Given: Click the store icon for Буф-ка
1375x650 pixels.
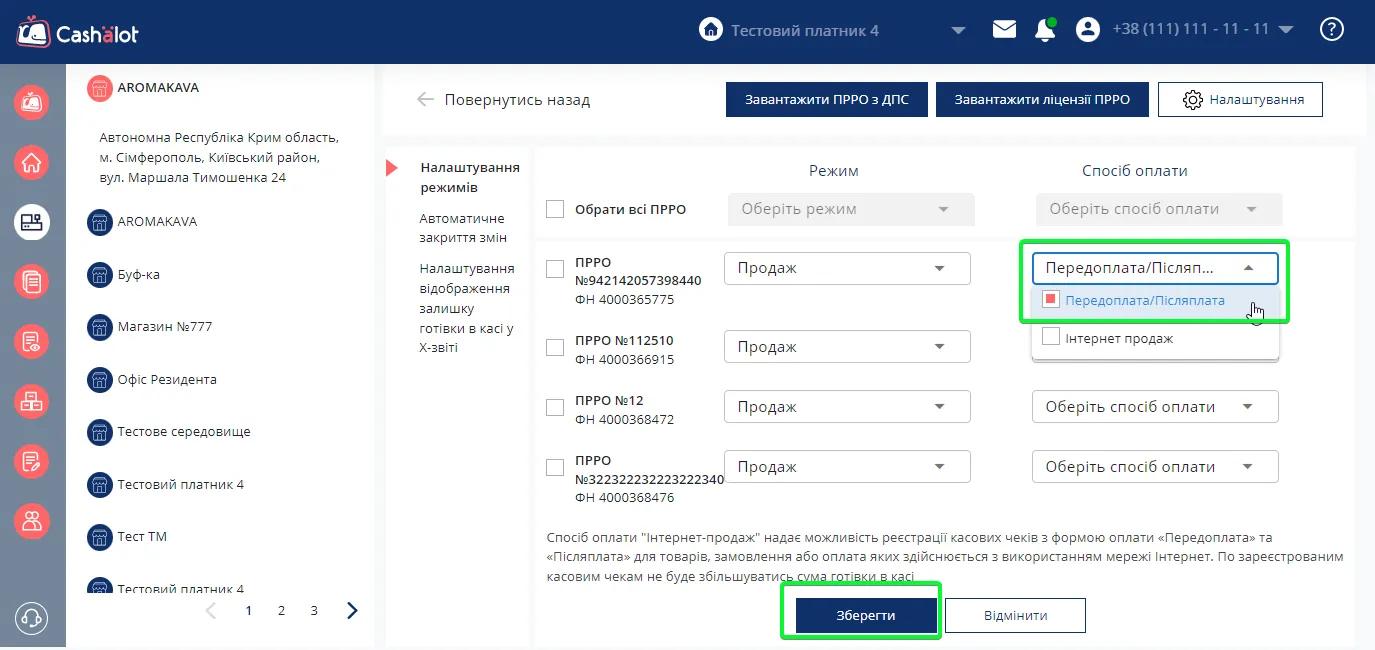Looking at the screenshot, I should pos(99,274).
